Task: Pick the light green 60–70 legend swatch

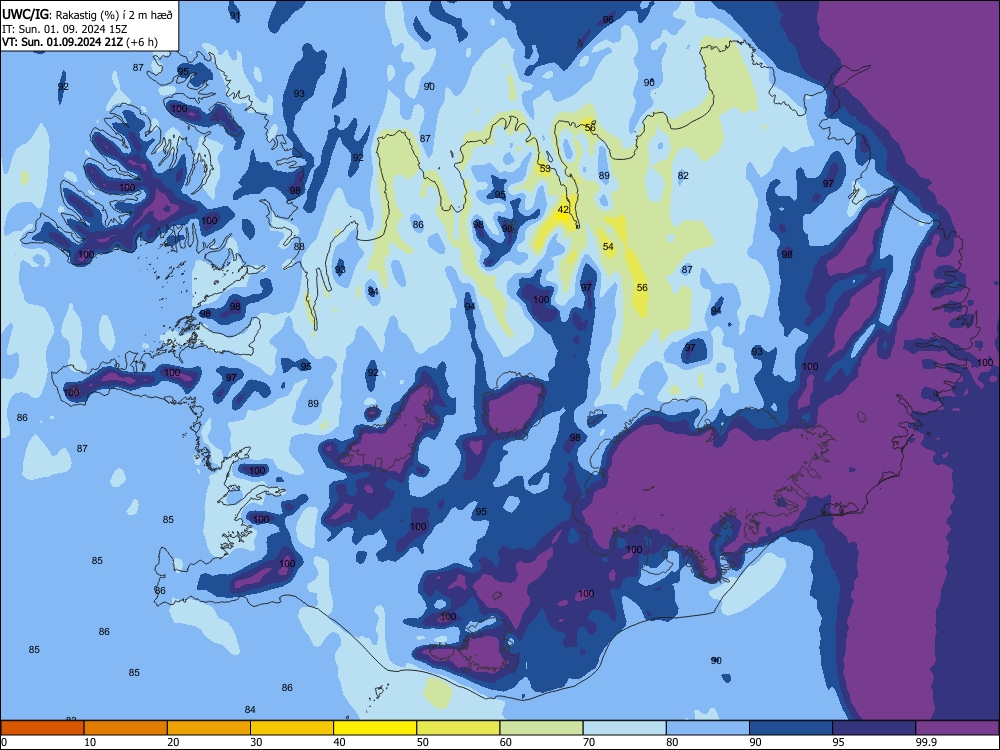Action: (x=541, y=728)
